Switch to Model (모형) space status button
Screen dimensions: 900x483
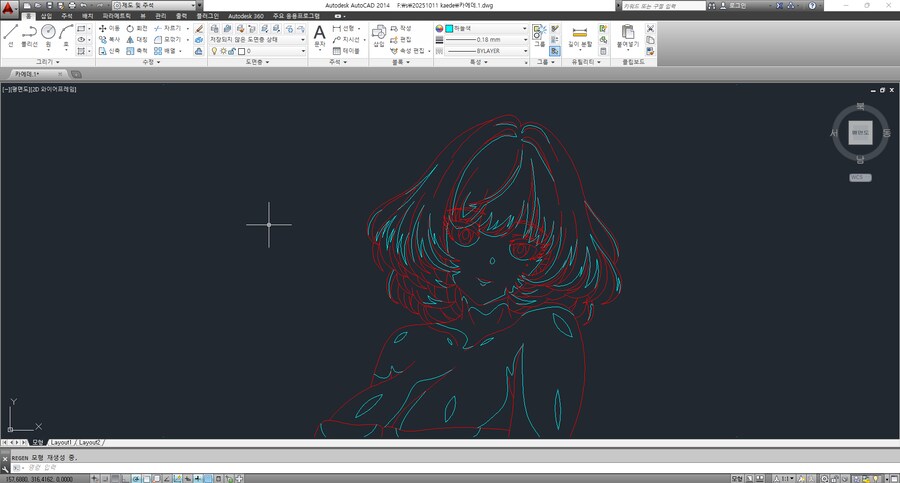point(737,478)
